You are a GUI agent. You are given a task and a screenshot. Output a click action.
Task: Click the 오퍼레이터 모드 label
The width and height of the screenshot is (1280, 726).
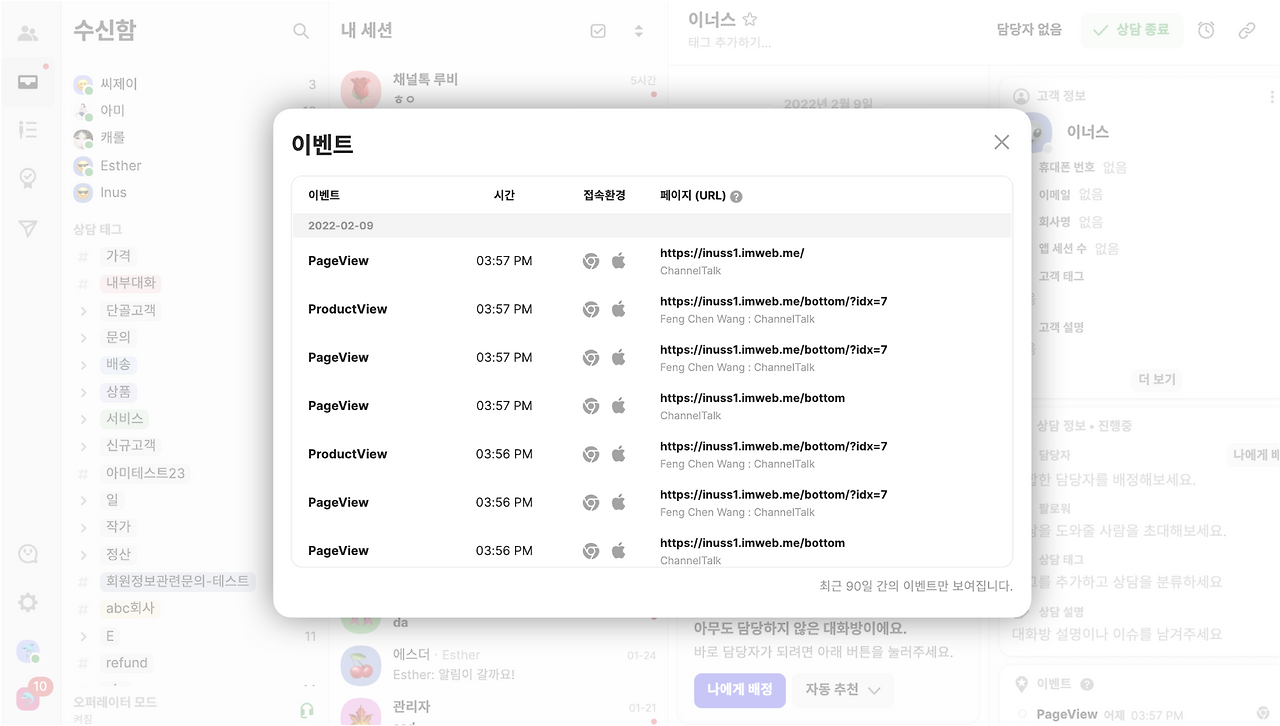(115, 702)
